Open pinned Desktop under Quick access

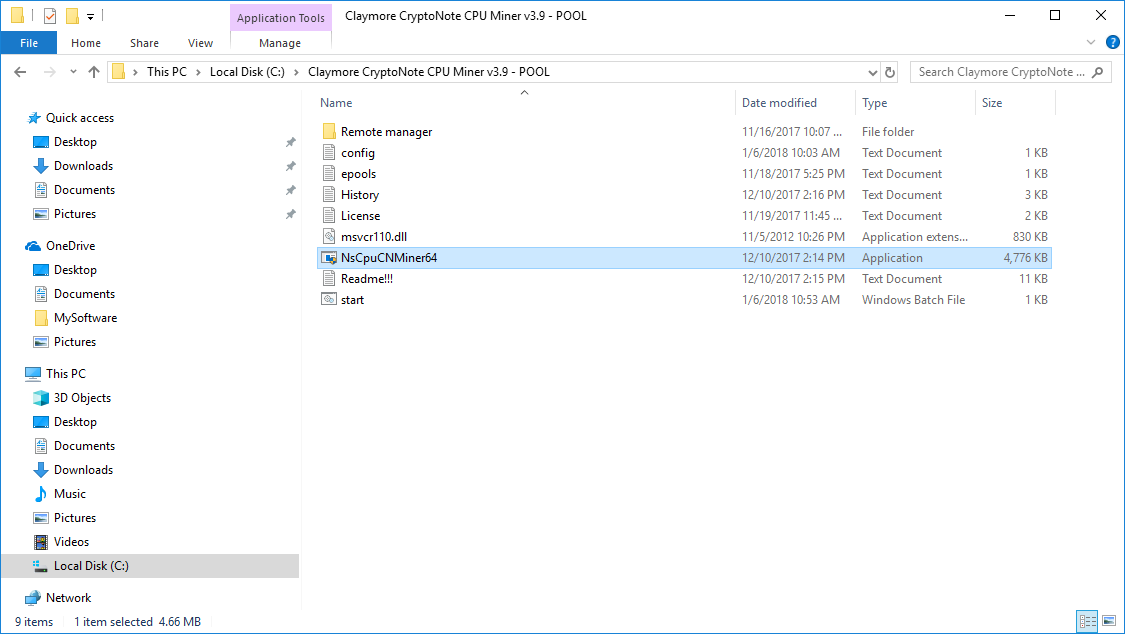pos(75,142)
